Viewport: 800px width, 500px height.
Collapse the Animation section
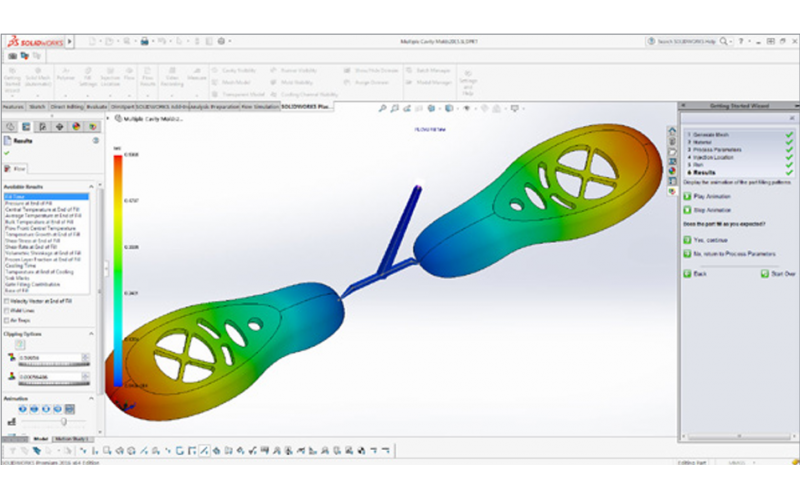tap(91, 398)
